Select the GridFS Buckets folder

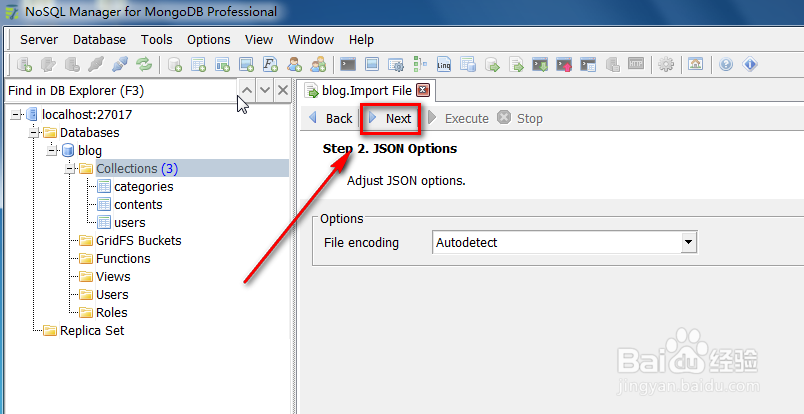pos(138,241)
